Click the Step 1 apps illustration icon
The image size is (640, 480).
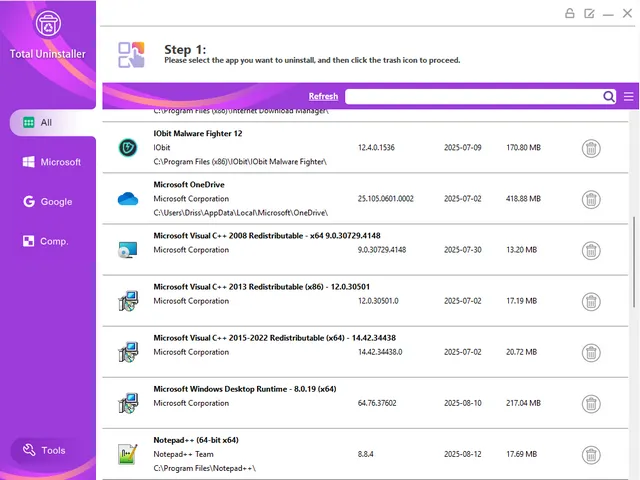131,55
